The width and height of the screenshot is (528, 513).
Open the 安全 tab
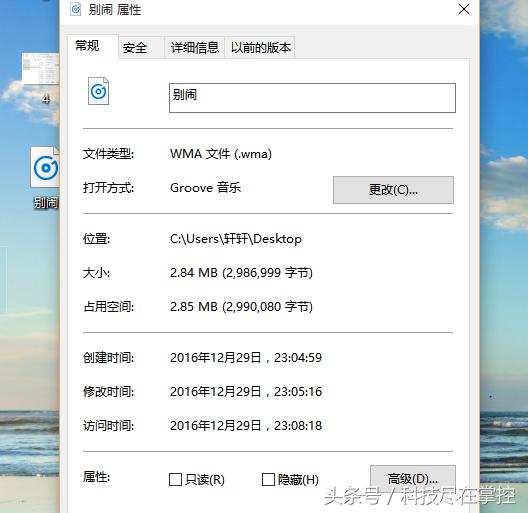click(141, 47)
